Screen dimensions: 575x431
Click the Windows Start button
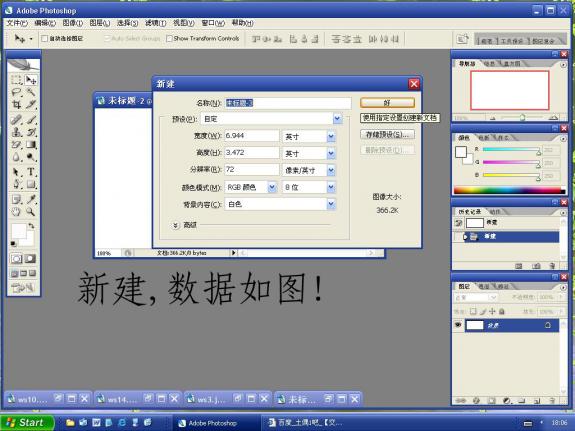[x=27, y=423]
